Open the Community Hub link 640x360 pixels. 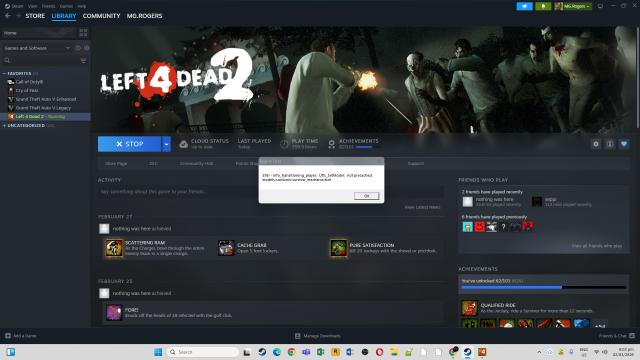pos(196,164)
